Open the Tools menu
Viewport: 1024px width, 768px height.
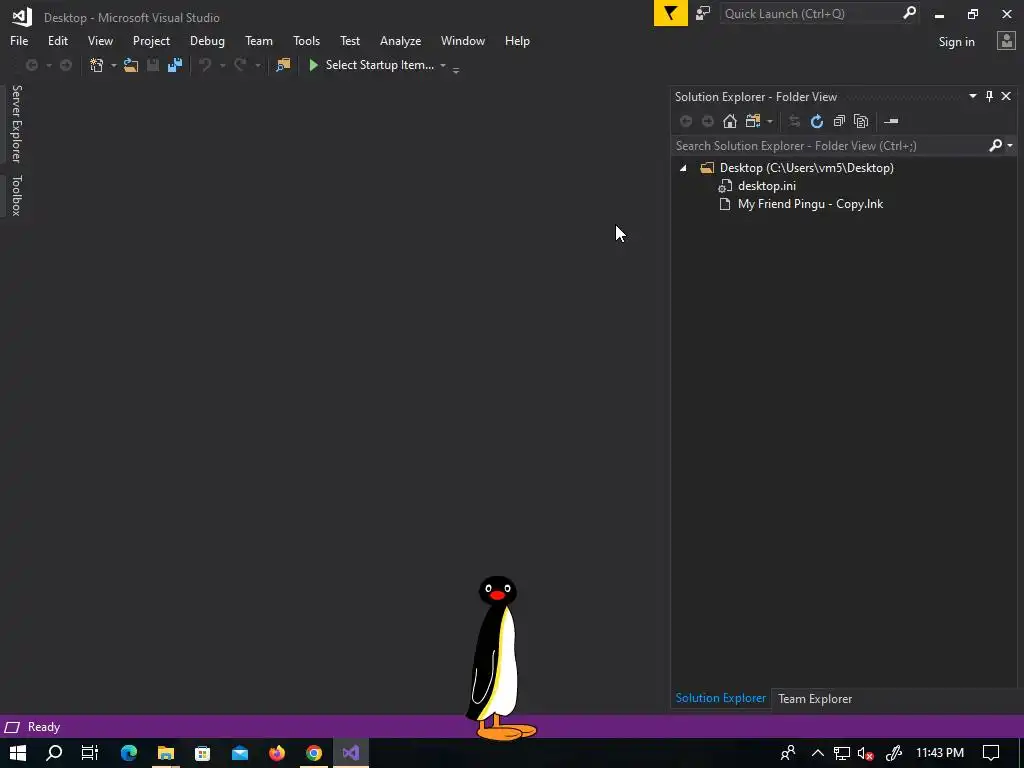(x=306, y=40)
